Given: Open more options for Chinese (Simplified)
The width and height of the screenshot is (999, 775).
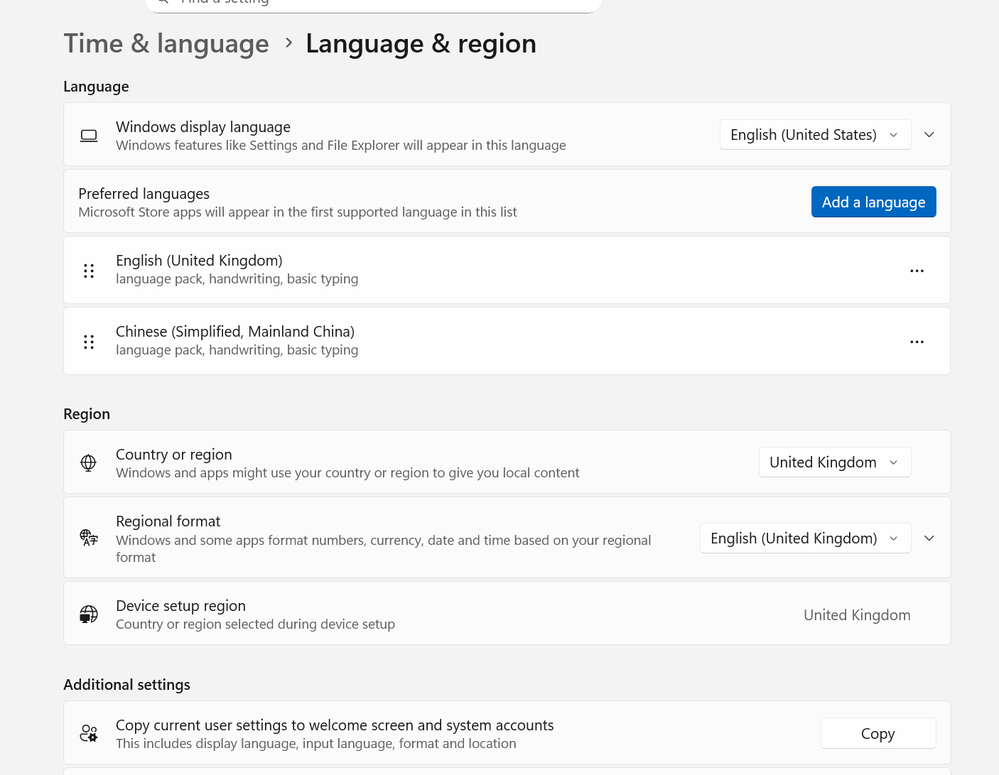Looking at the screenshot, I should pos(916,342).
